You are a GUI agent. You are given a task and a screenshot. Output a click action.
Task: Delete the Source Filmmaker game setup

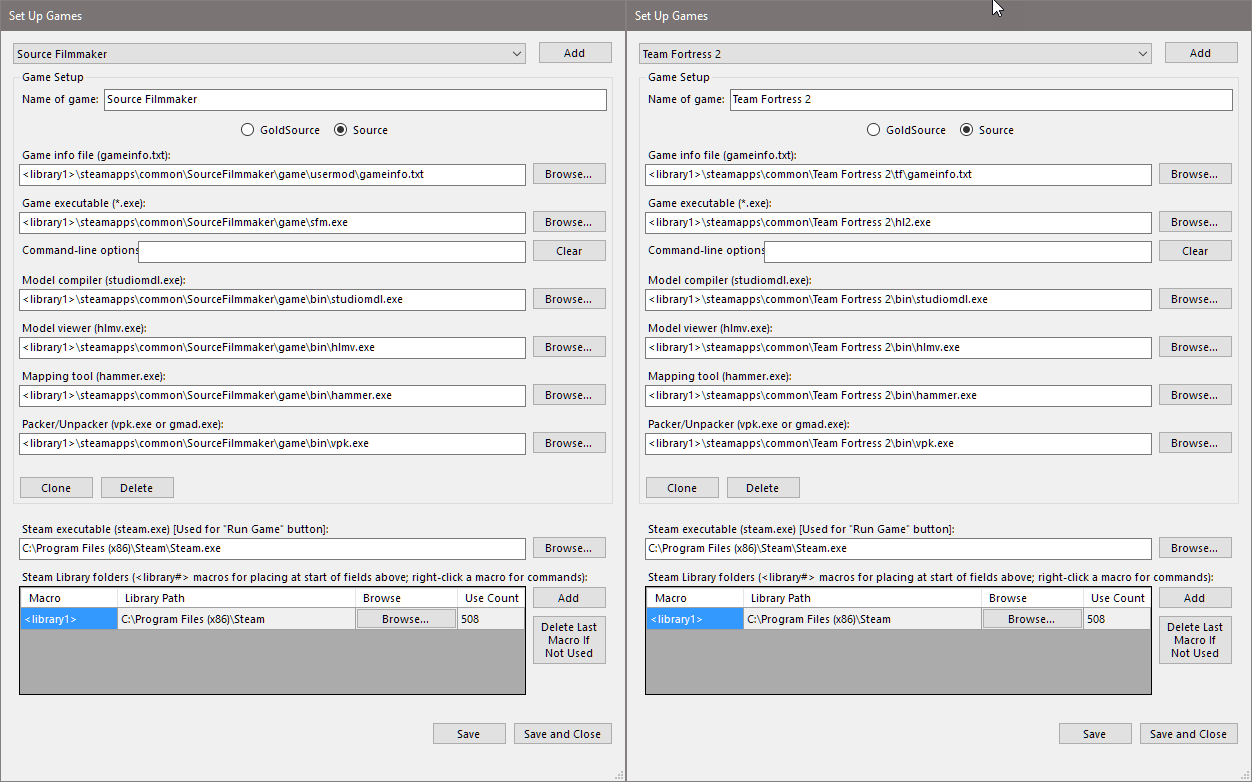tap(137, 488)
